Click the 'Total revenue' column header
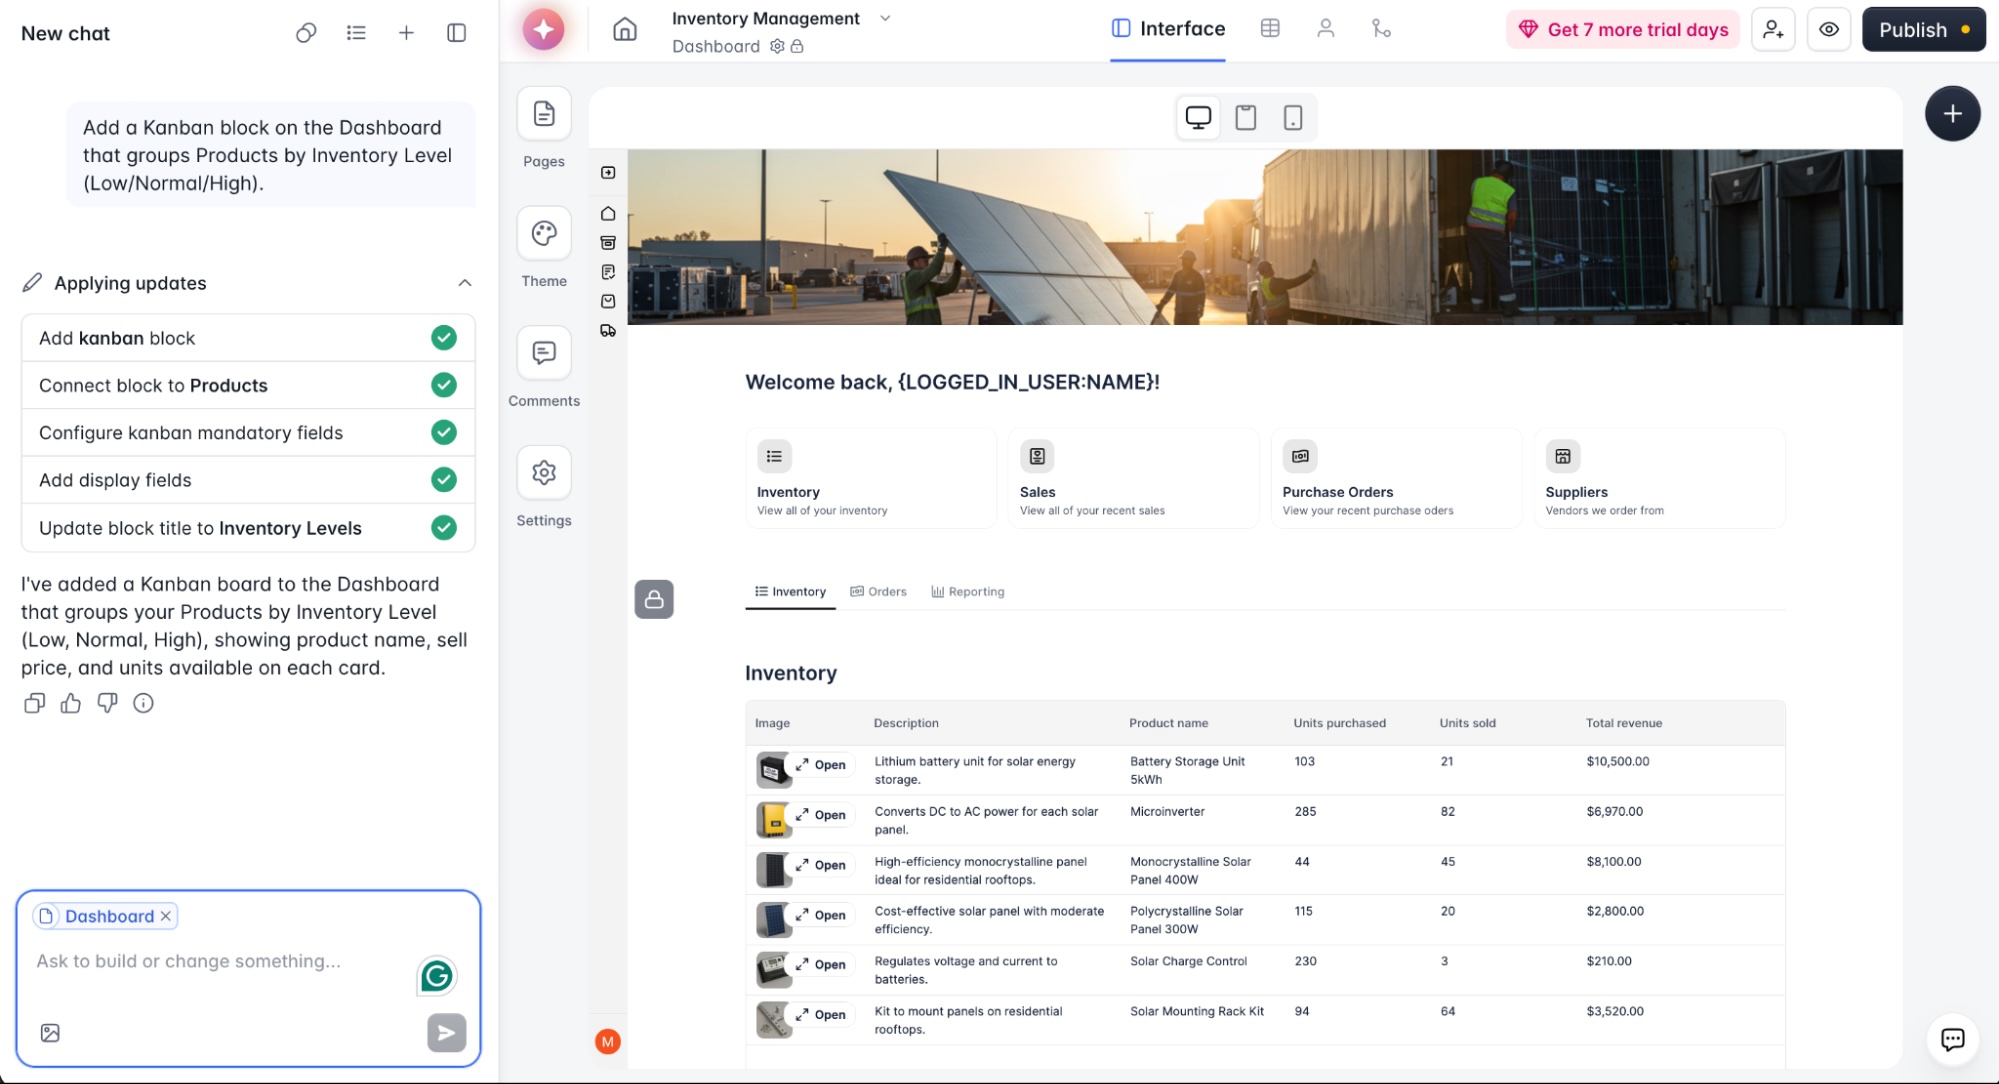This screenshot has width=1999, height=1084. click(x=1624, y=723)
